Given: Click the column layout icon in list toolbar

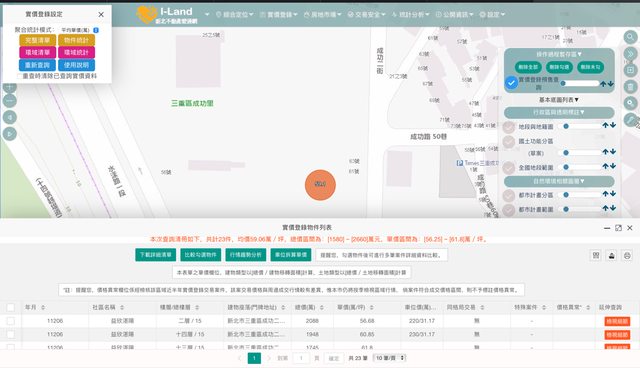Looking at the screenshot, I should pos(596,256).
